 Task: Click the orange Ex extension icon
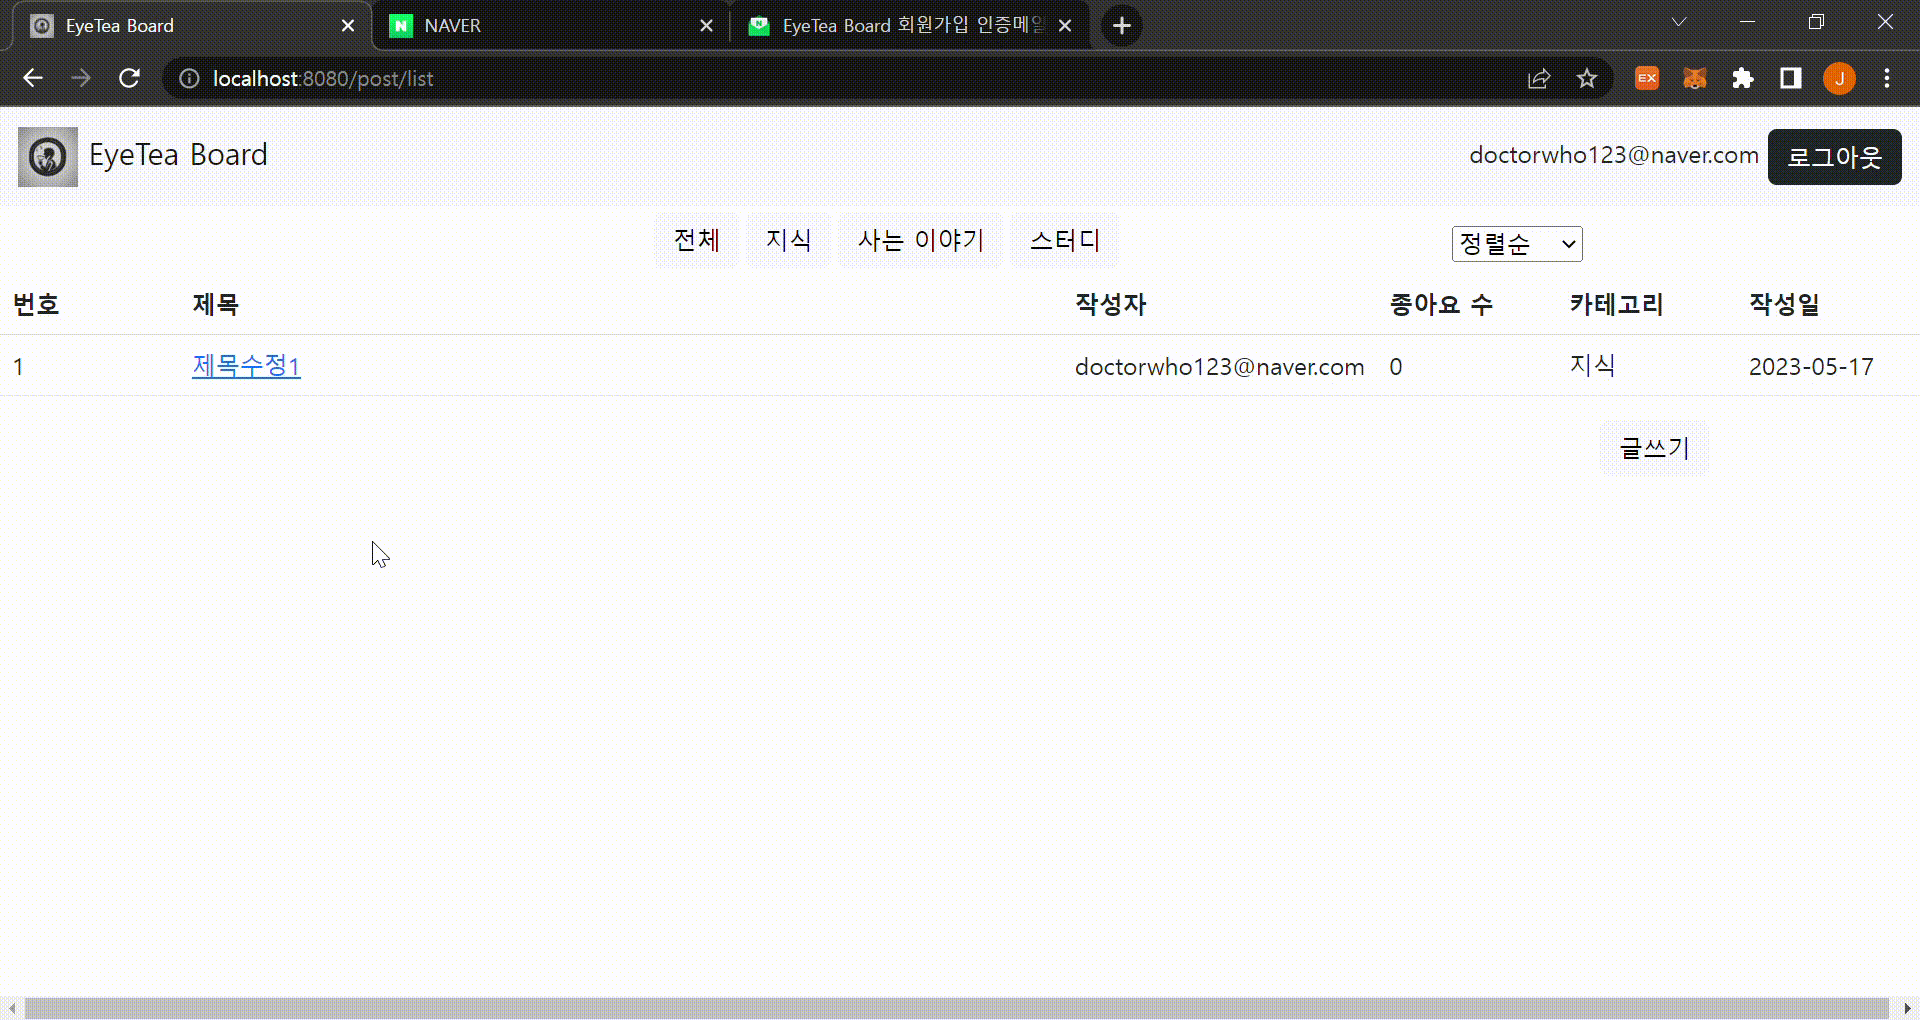[1646, 78]
